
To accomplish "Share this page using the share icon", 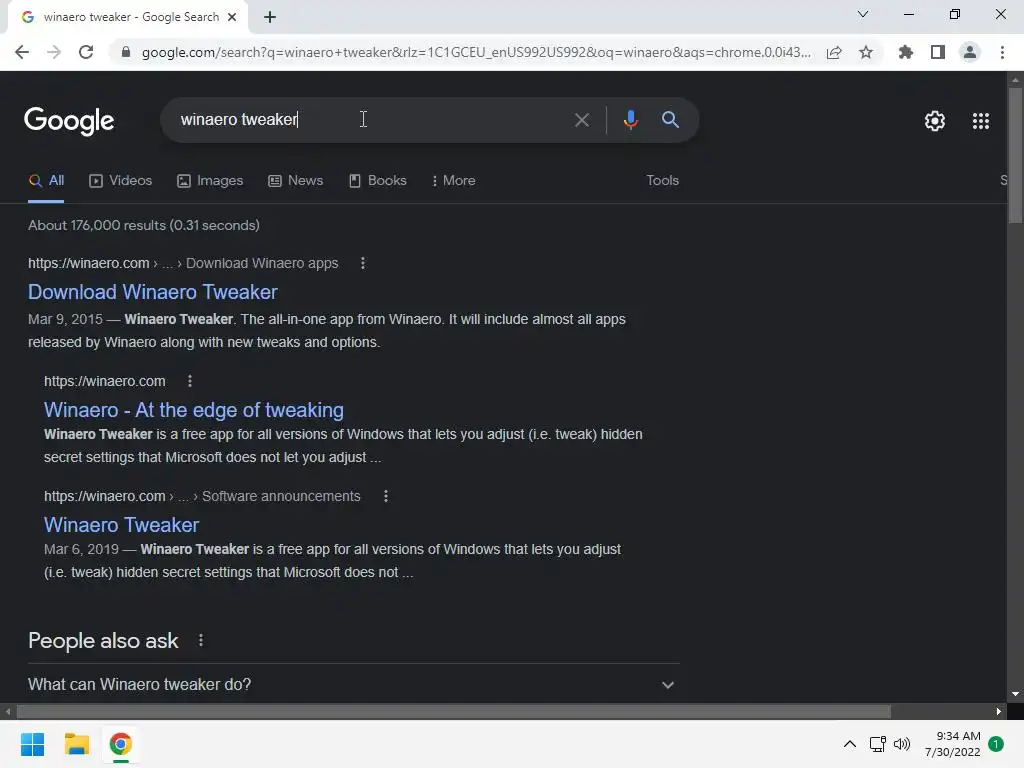I will tap(834, 52).
